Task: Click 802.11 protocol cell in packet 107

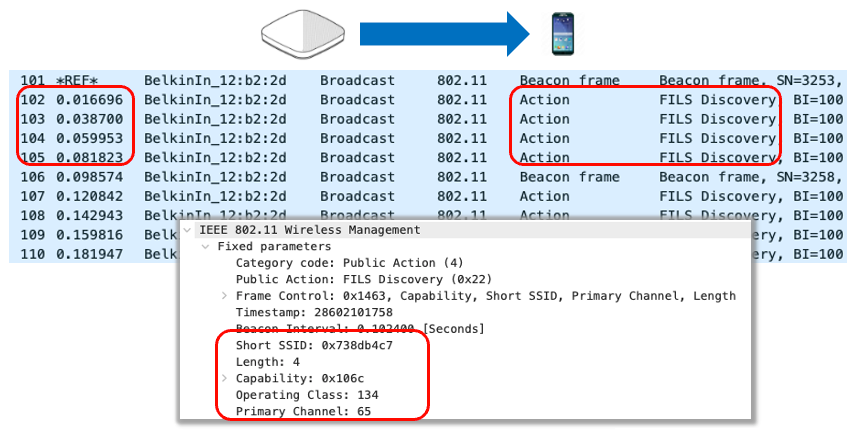Action: click(462, 196)
